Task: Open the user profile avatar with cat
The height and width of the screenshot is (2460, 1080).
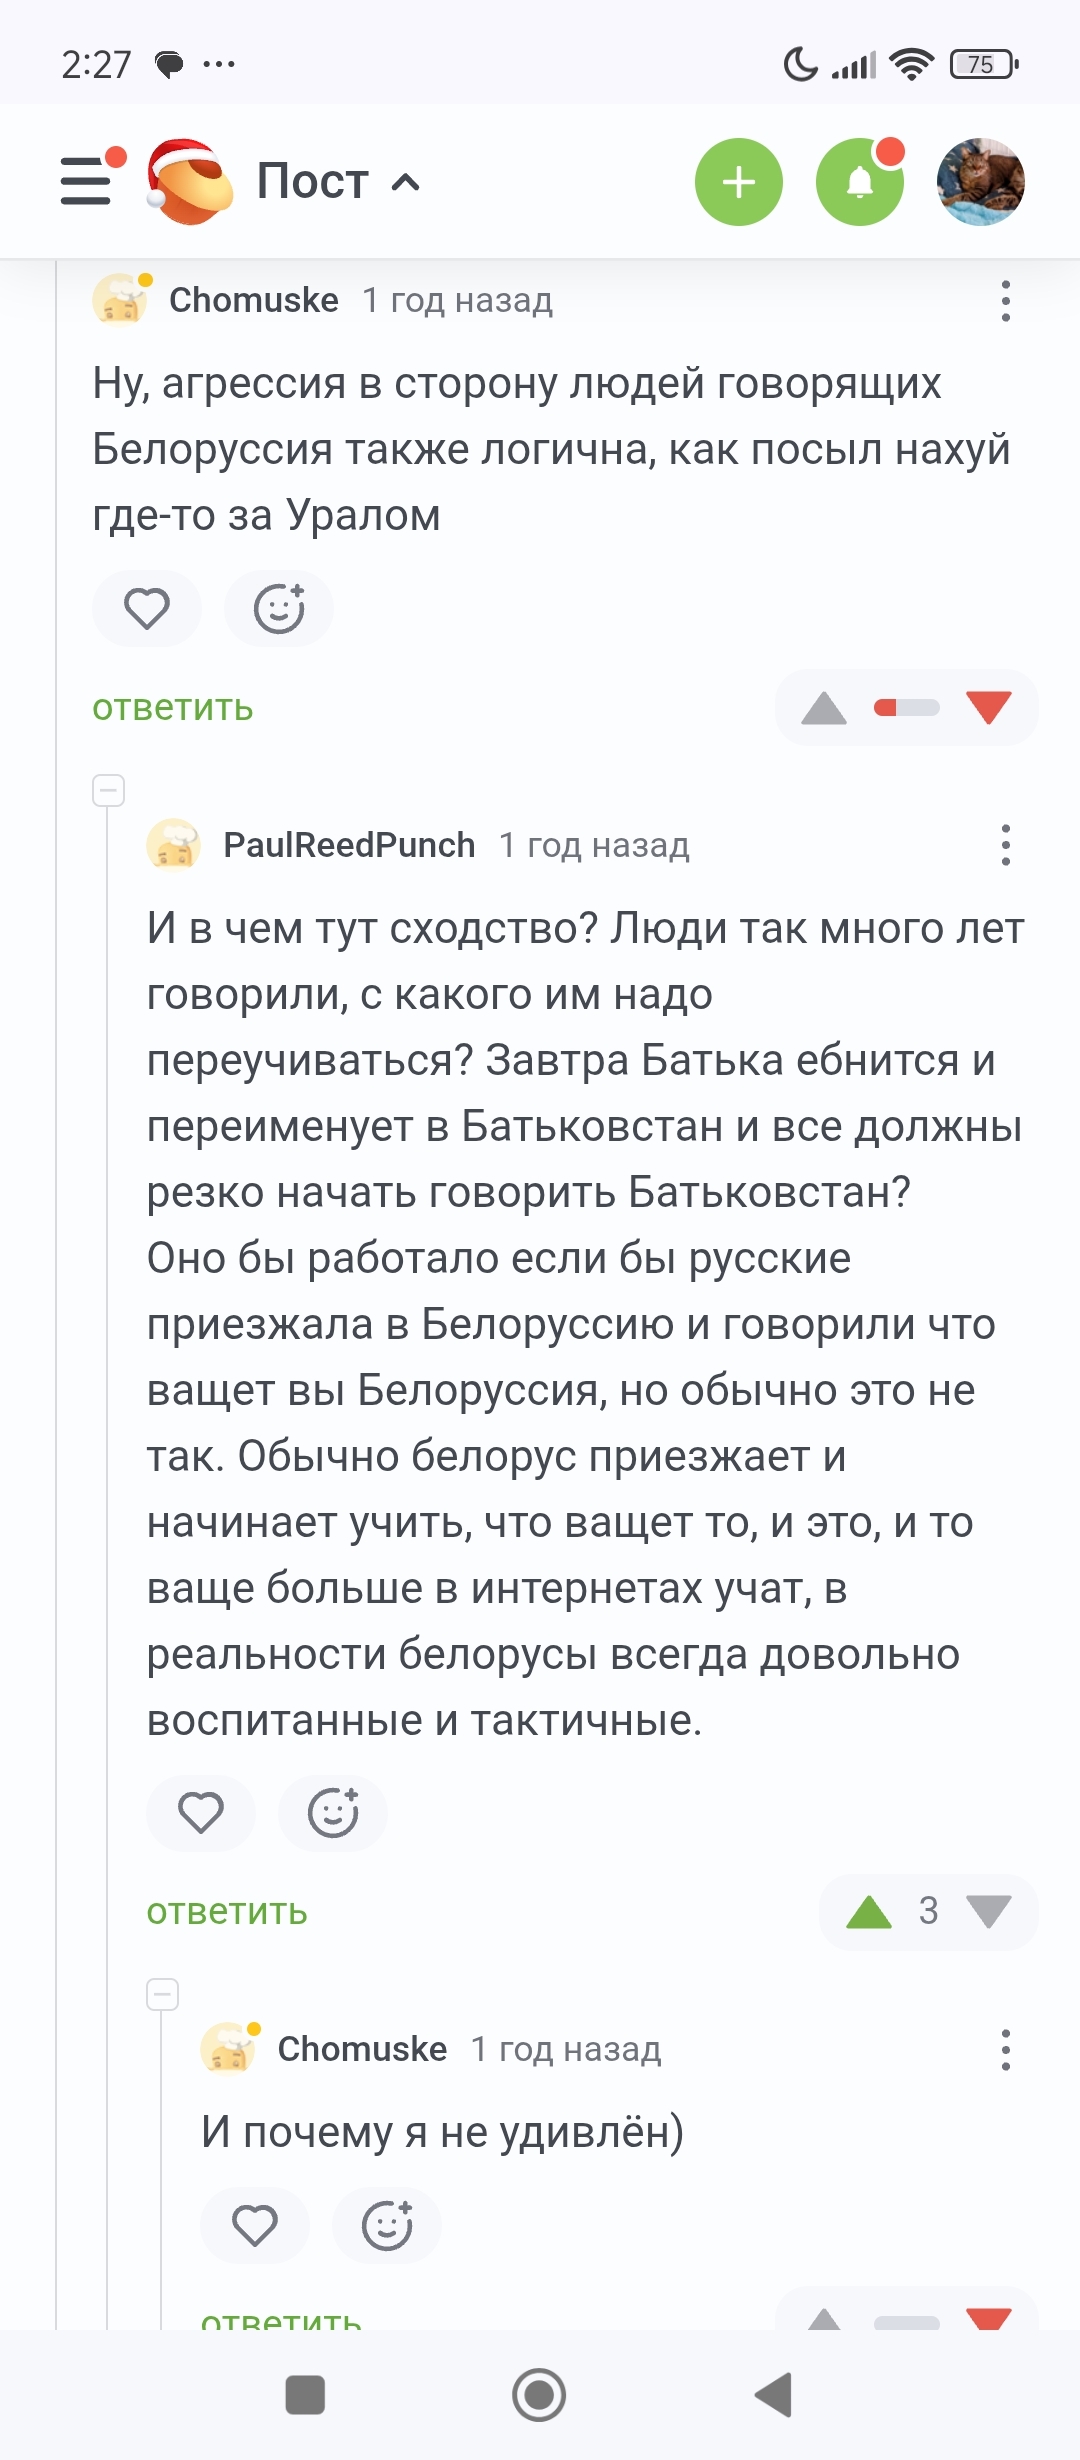Action: pos(980,182)
